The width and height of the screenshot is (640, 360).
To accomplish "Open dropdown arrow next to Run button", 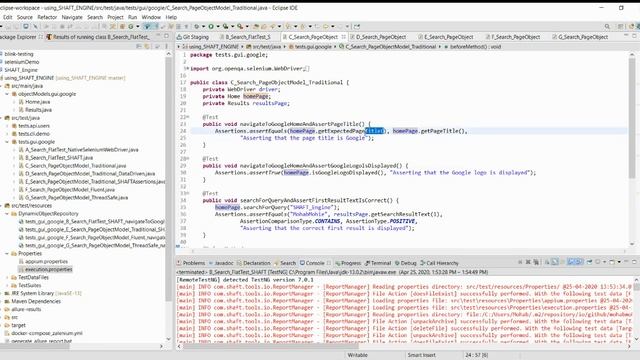I will click(218, 27).
